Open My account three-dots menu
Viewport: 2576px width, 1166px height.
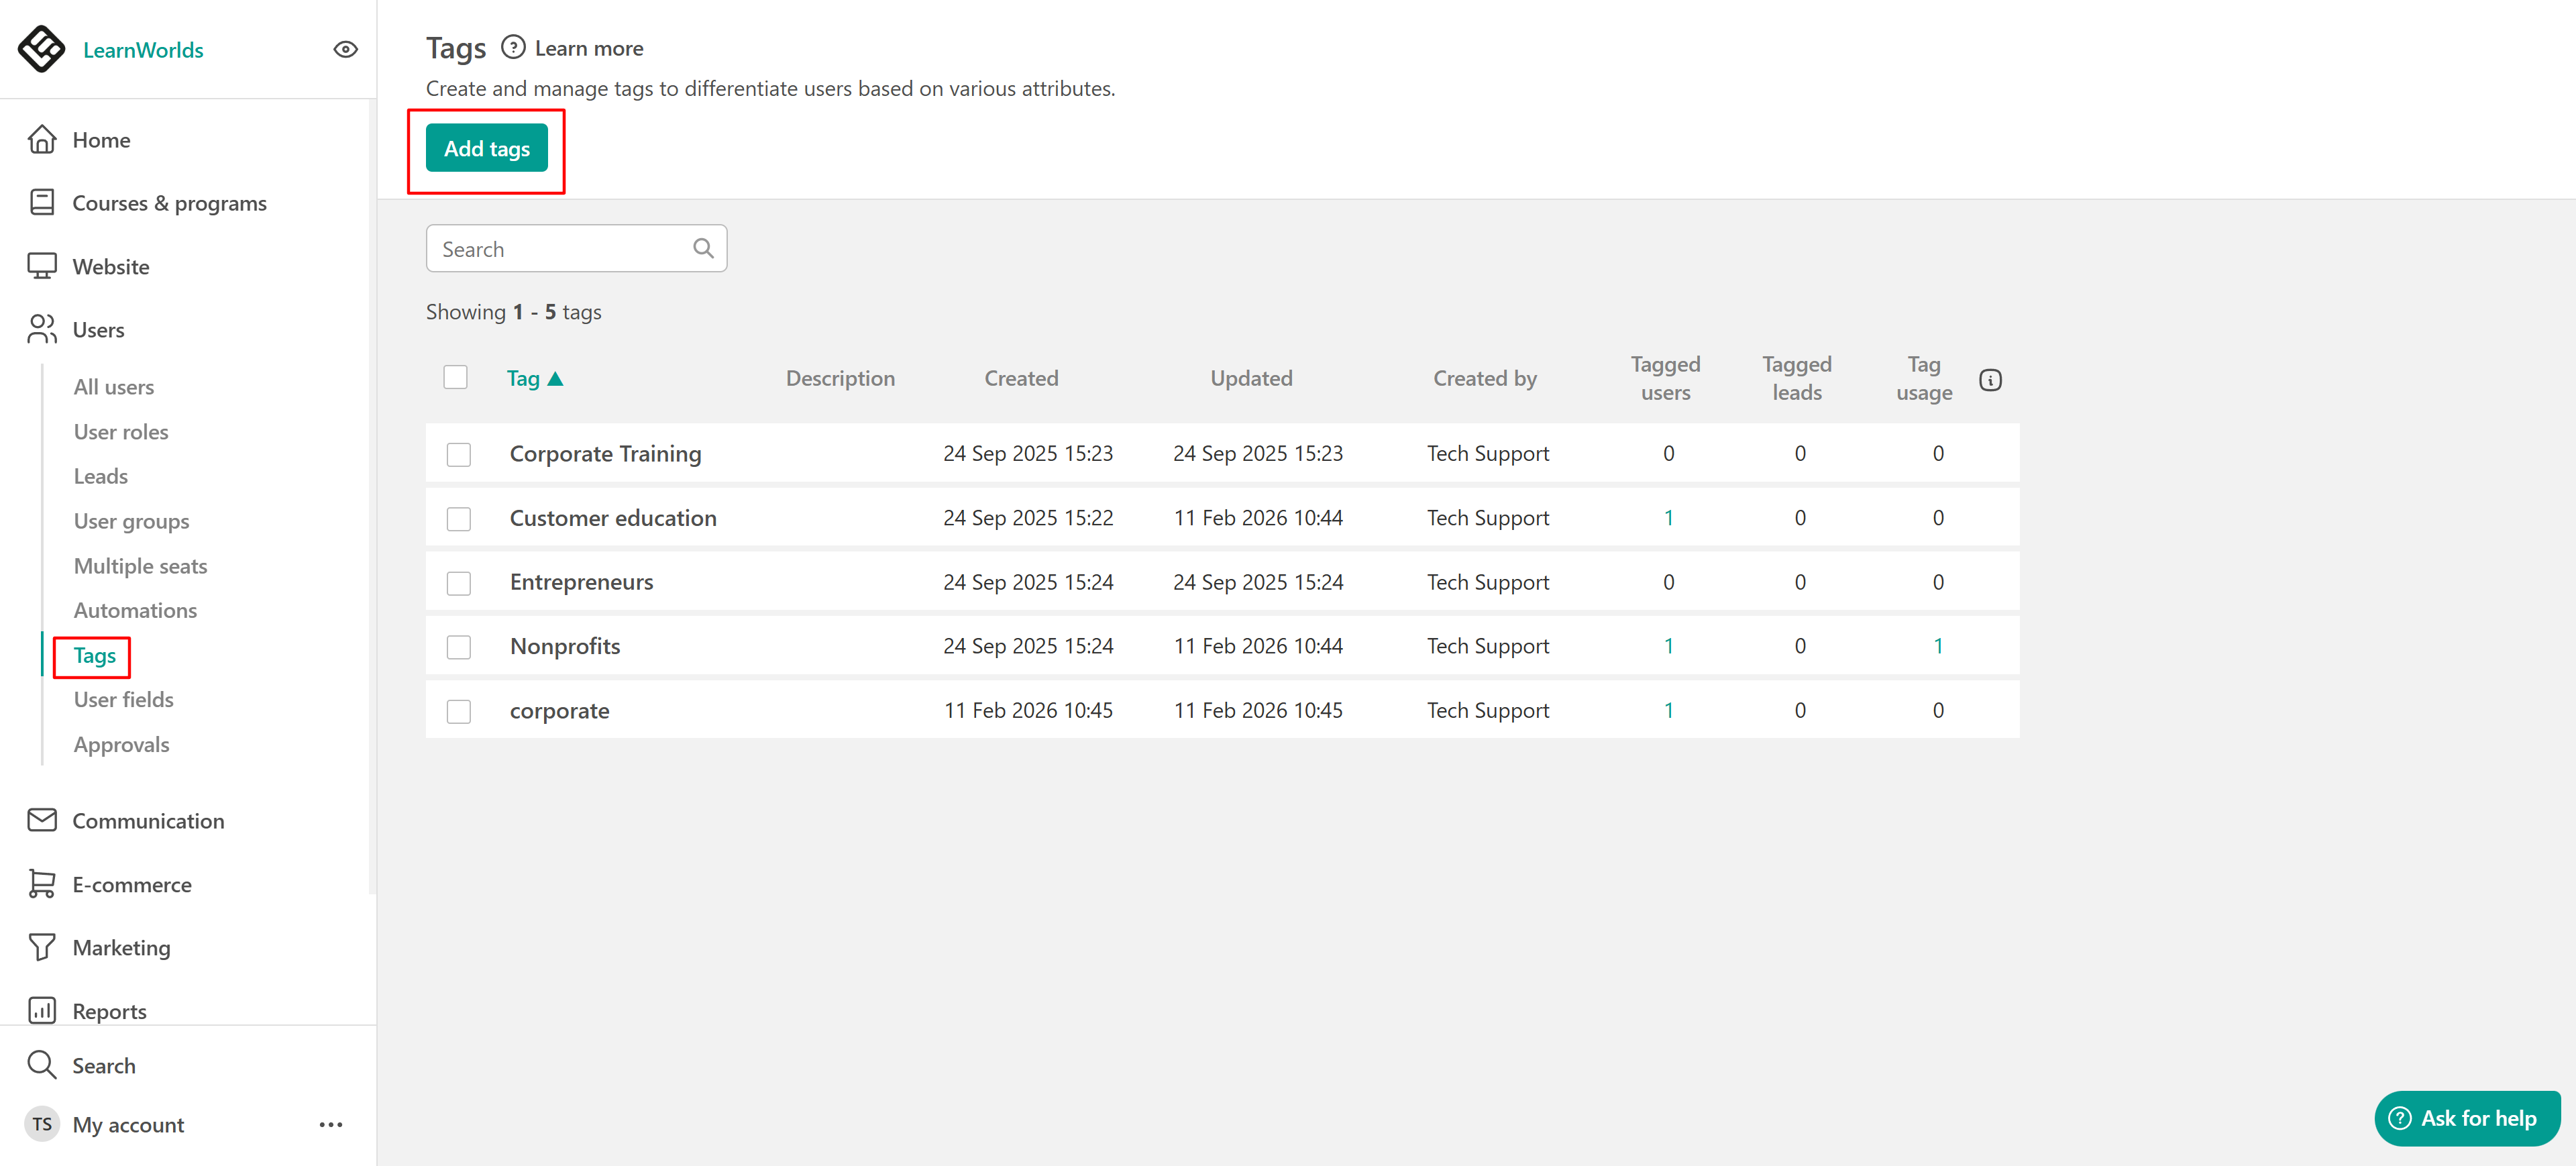tap(331, 1124)
